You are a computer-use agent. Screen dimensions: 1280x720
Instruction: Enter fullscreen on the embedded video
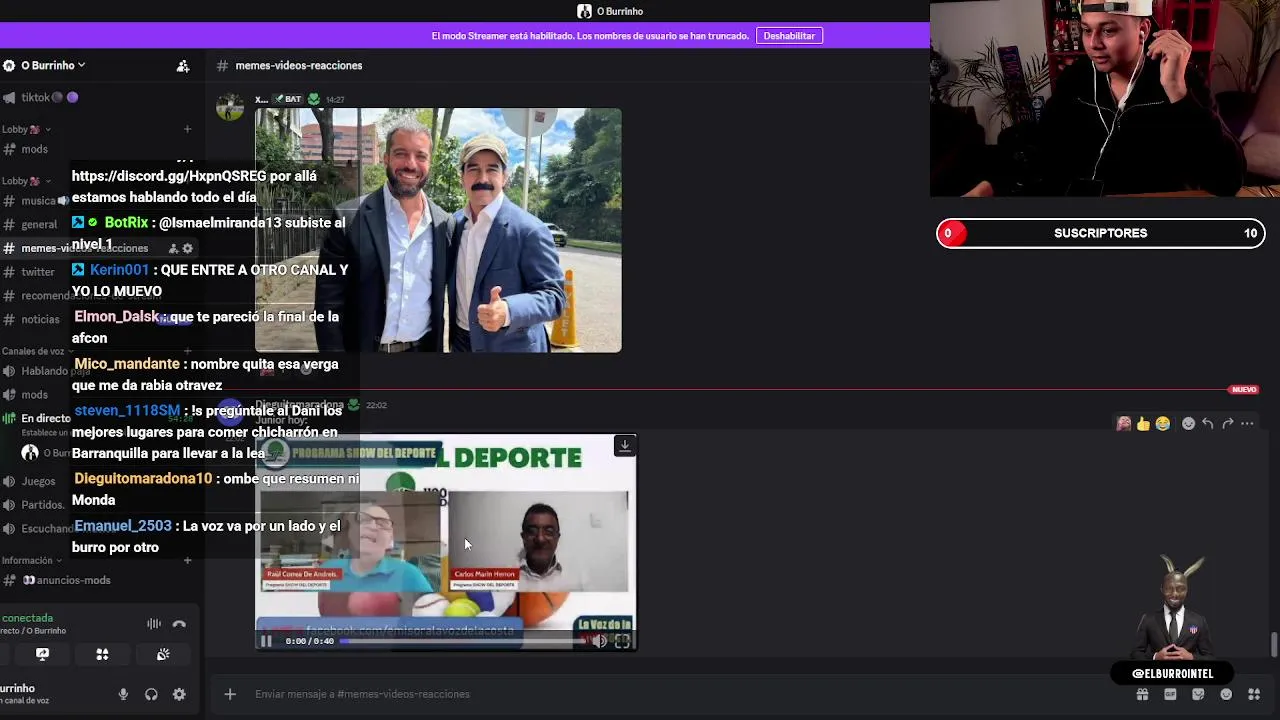622,642
